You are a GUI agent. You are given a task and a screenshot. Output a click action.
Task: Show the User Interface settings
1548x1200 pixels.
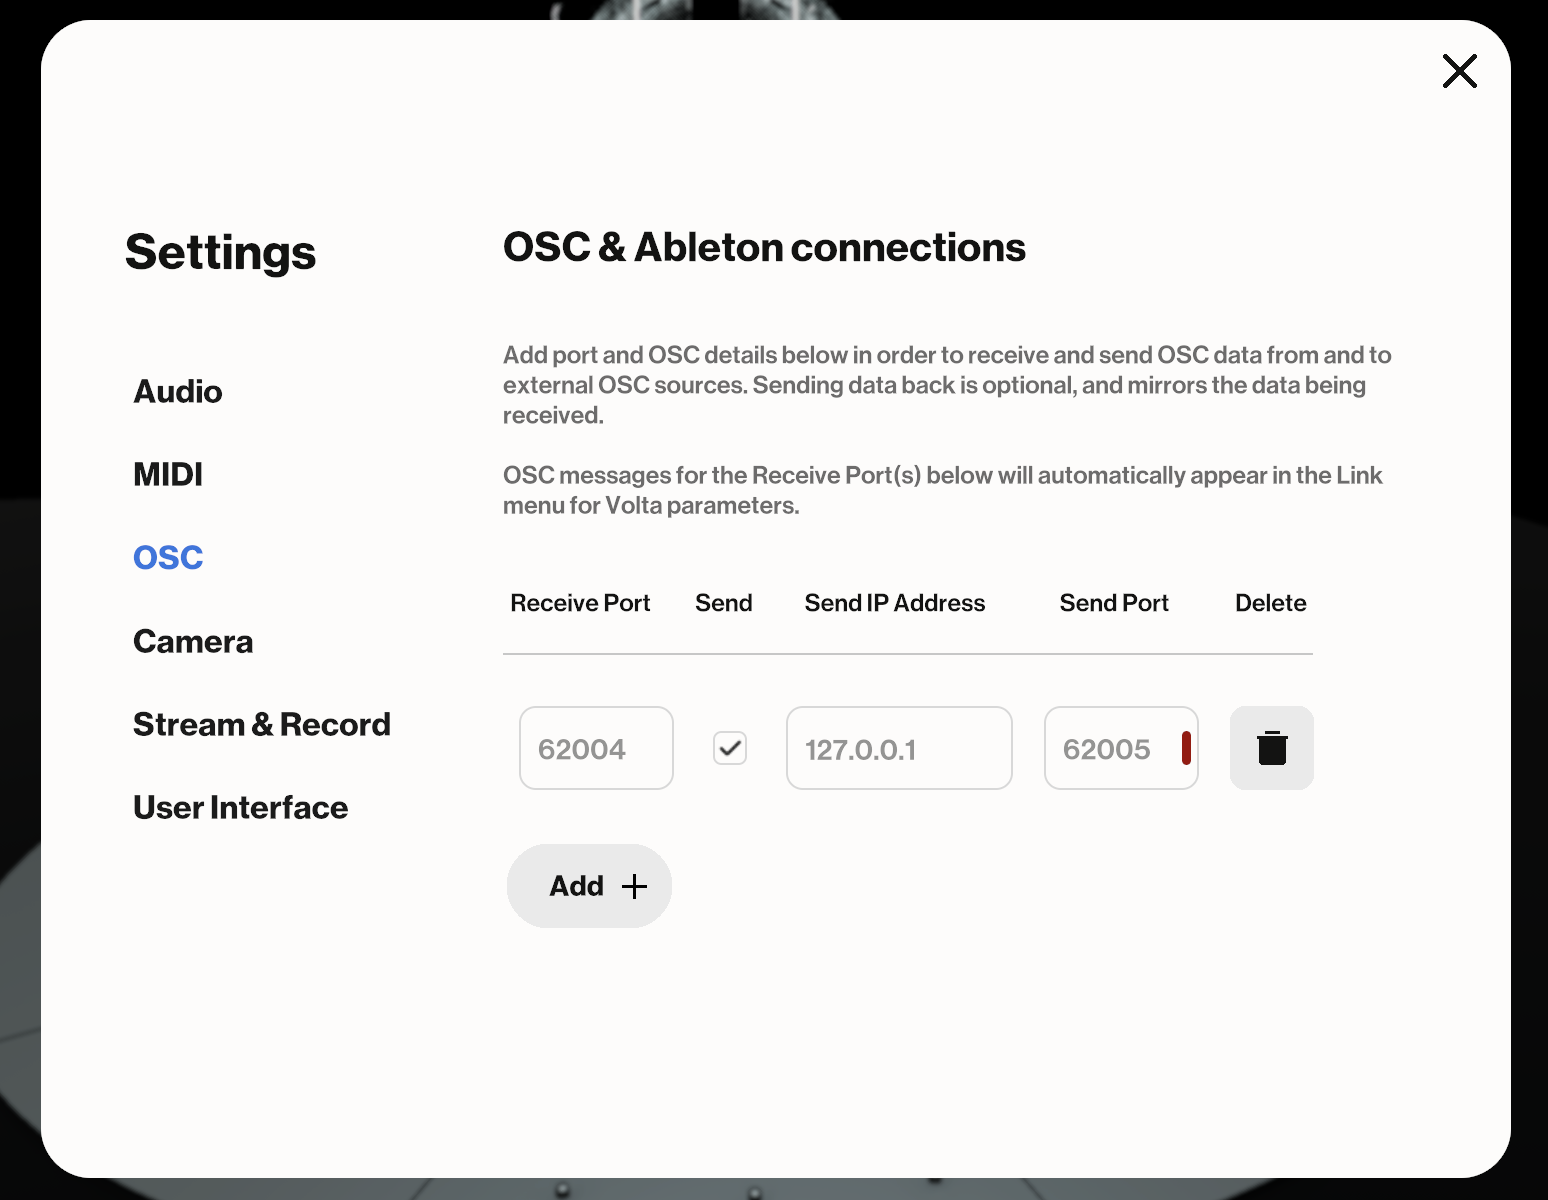(241, 807)
